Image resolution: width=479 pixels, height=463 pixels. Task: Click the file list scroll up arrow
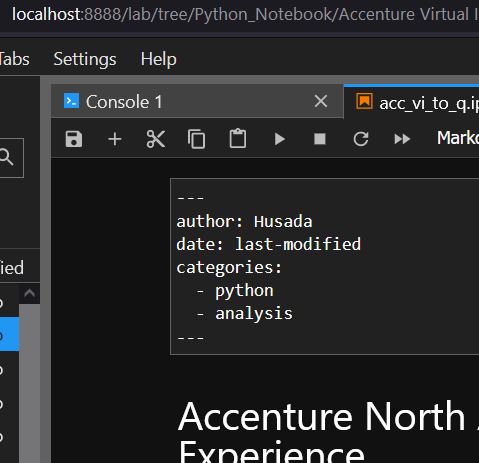click(29, 293)
